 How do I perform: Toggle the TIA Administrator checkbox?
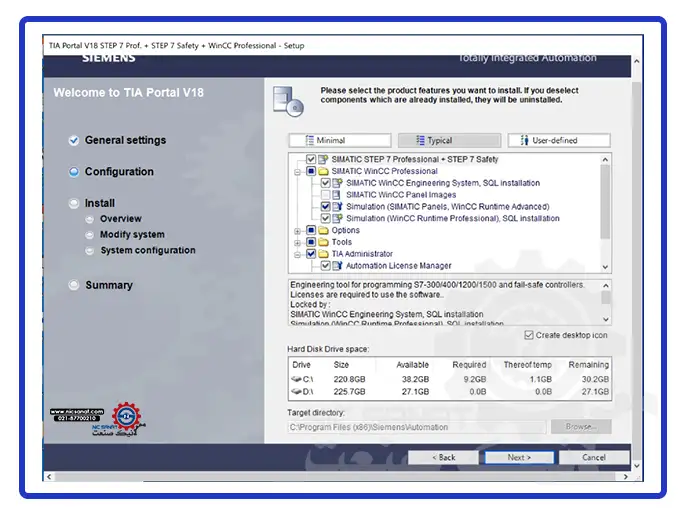(311, 254)
